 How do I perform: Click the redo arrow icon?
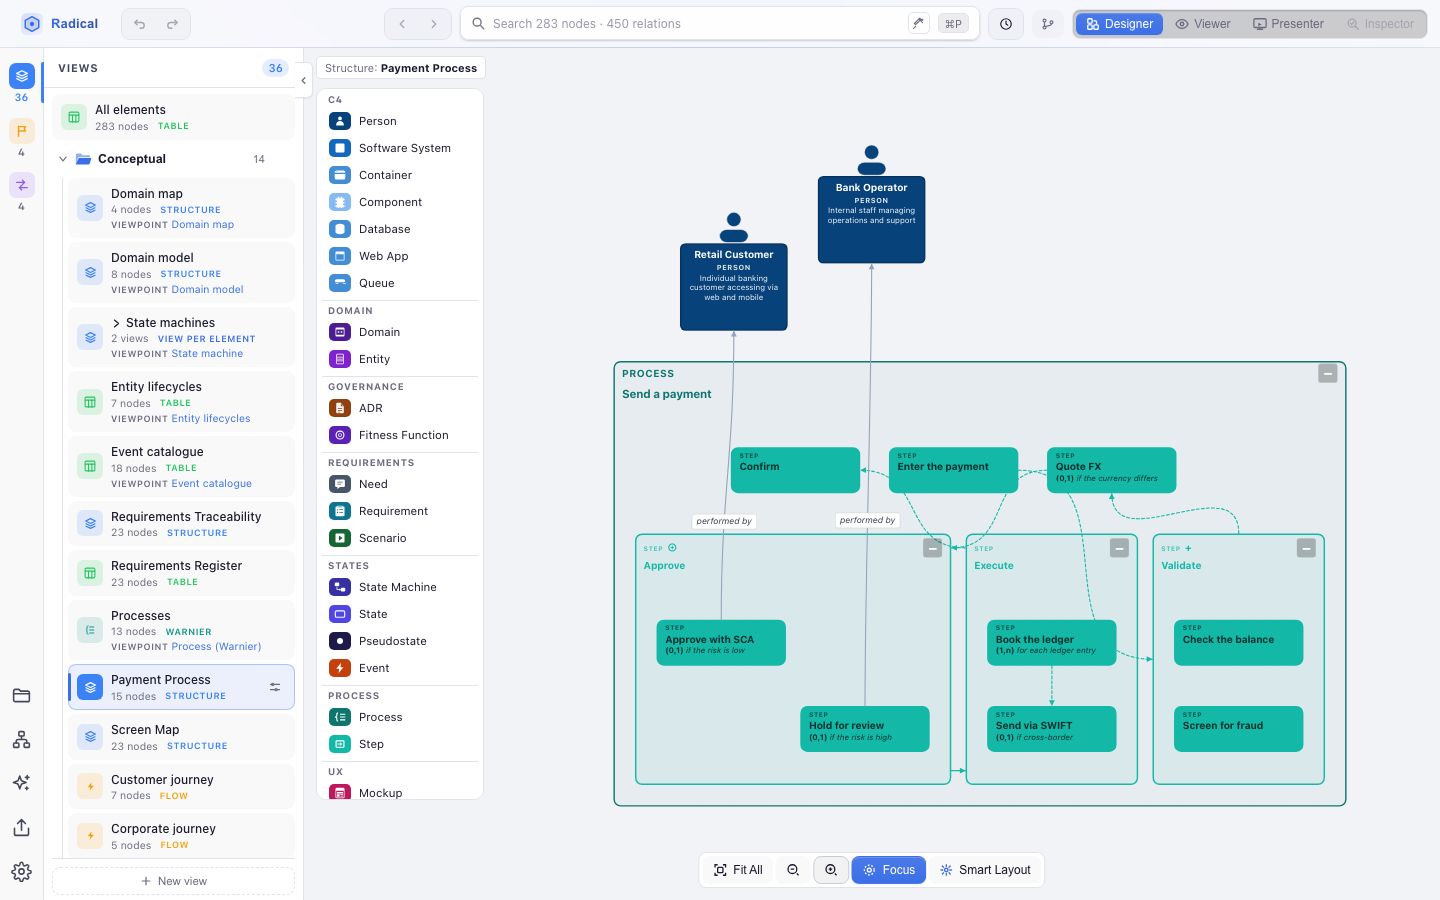172,24
